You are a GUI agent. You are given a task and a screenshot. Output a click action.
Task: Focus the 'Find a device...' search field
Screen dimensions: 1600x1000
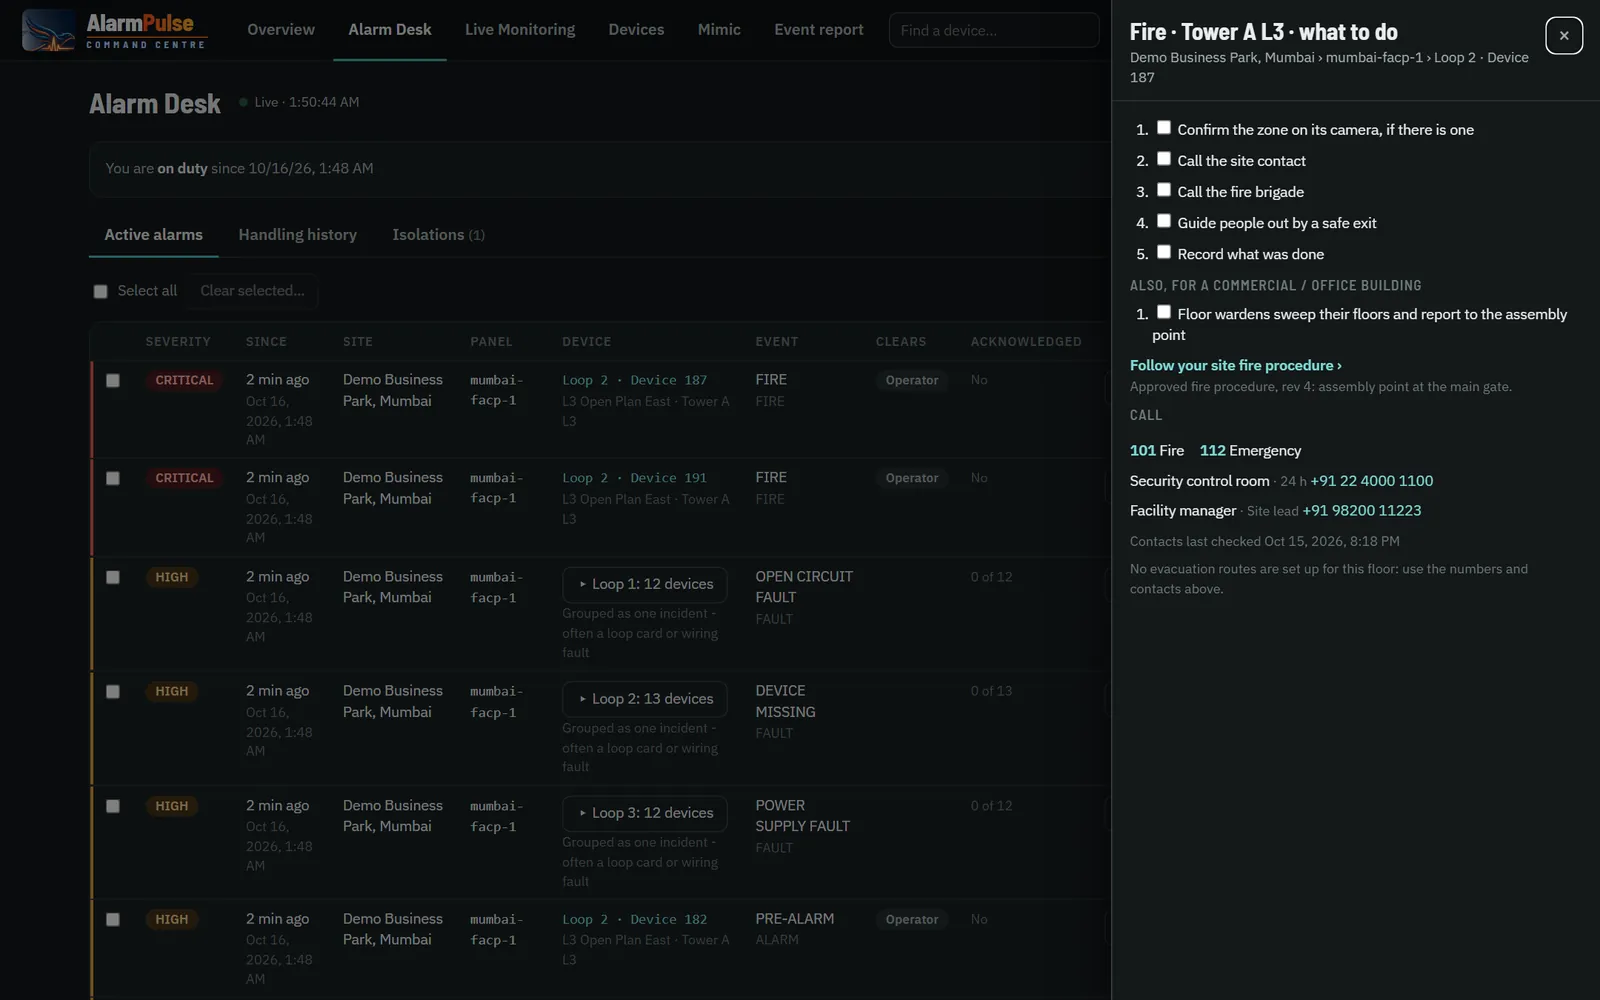pyautogui.click(x=994, y=30)
